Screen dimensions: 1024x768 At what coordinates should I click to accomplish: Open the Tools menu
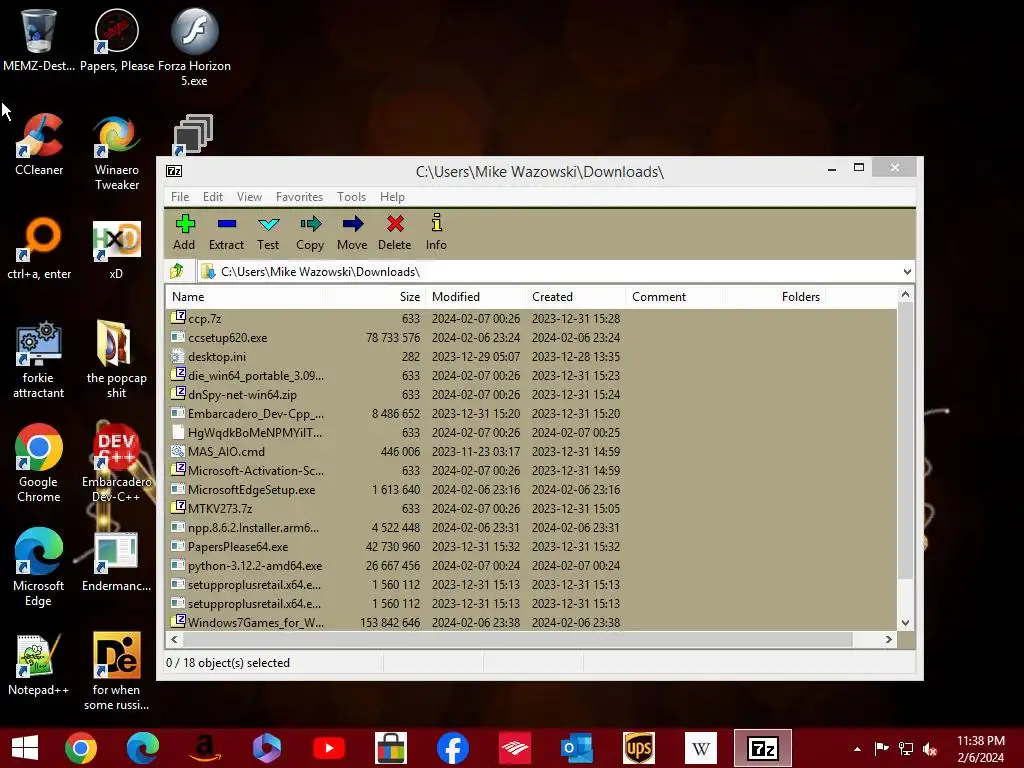[x=351, y=197]
